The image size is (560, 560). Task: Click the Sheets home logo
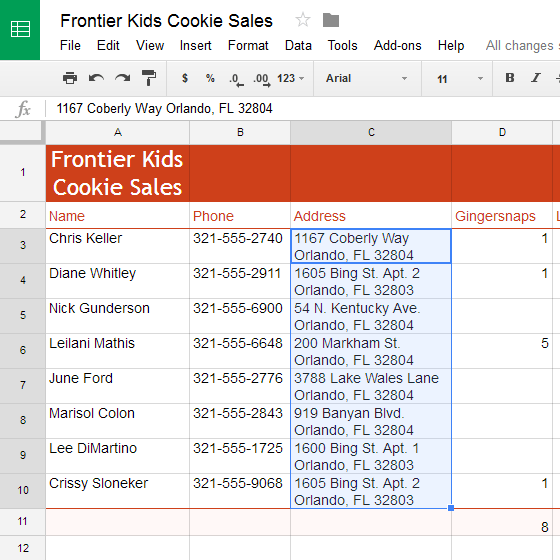[x=20, y=29]
